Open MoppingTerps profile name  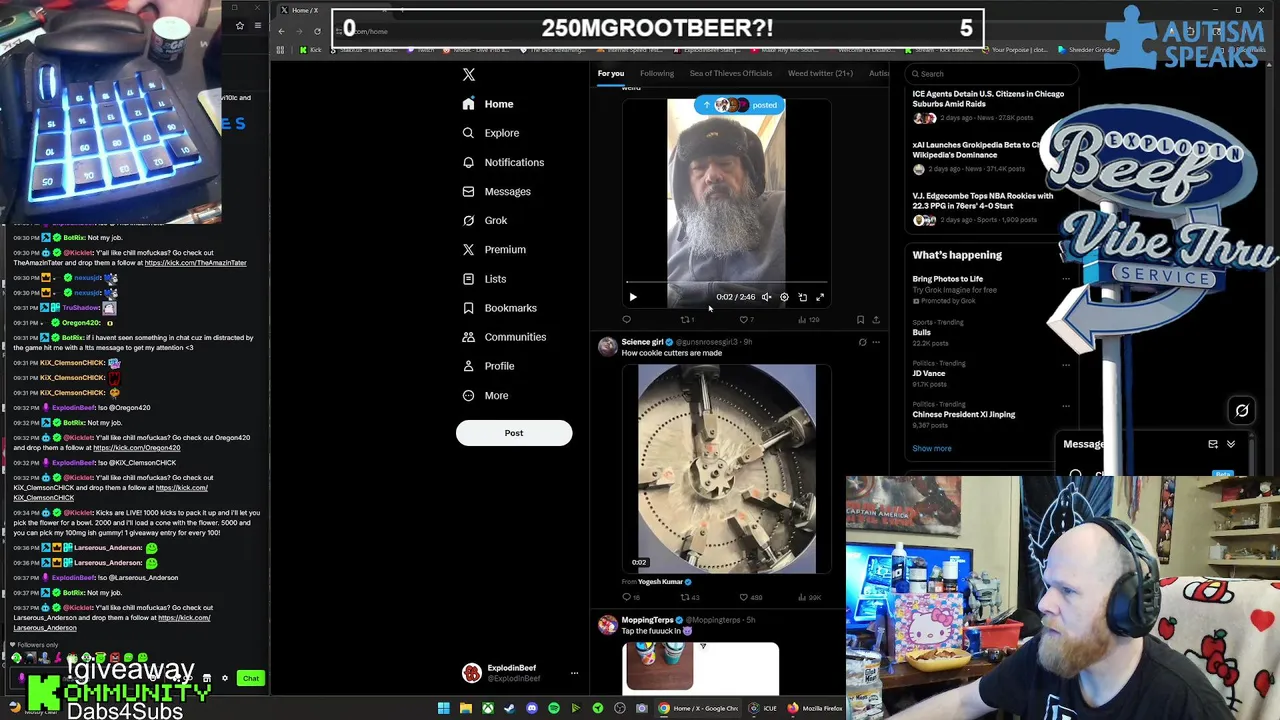pyautogui.click(x=647, y=620)
